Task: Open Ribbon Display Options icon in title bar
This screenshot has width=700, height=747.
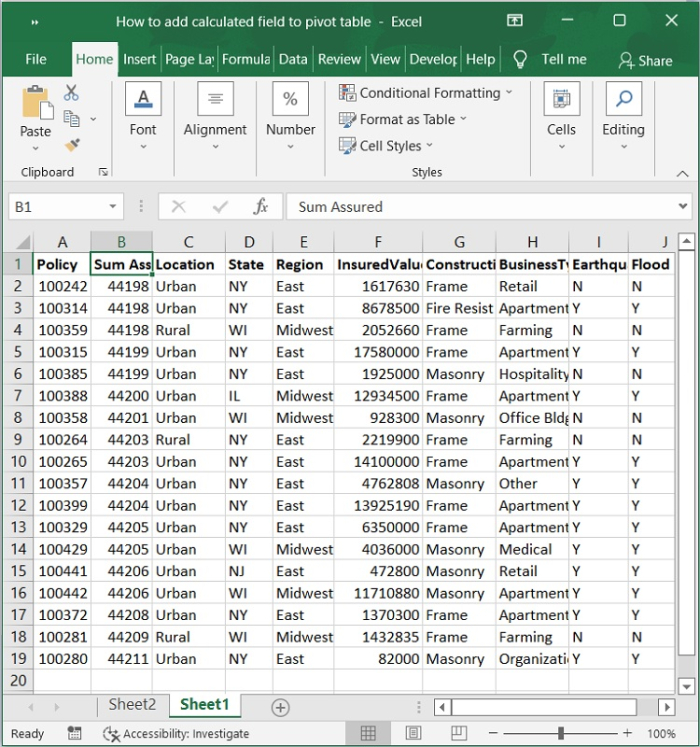Action: pos(514,21)
